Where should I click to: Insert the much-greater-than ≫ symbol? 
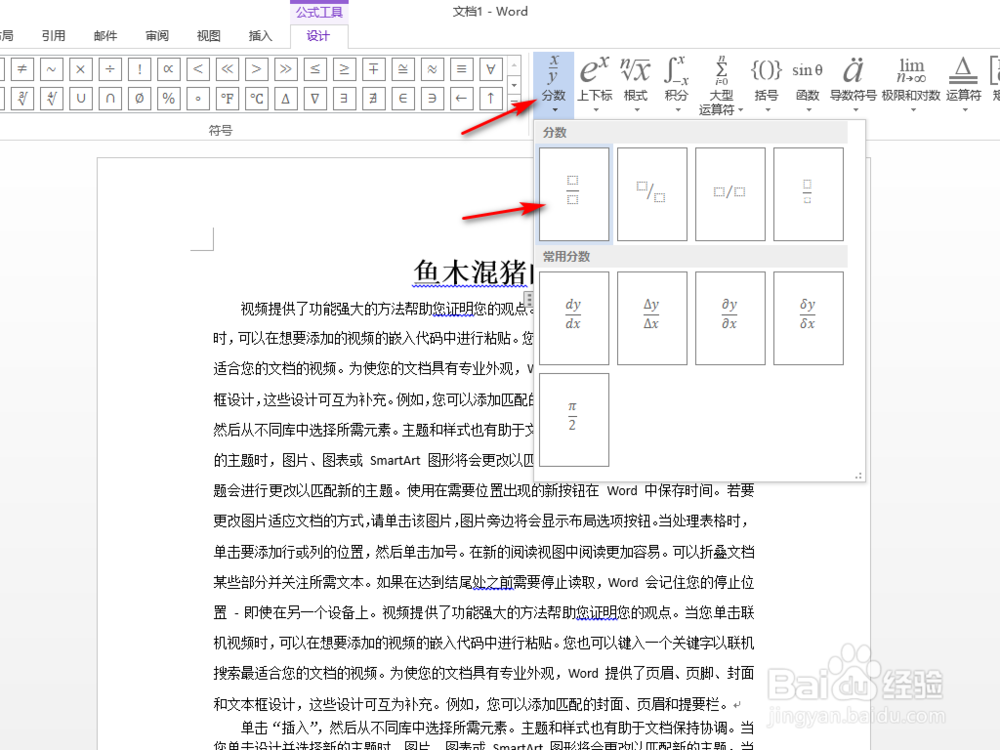point(286,69)
